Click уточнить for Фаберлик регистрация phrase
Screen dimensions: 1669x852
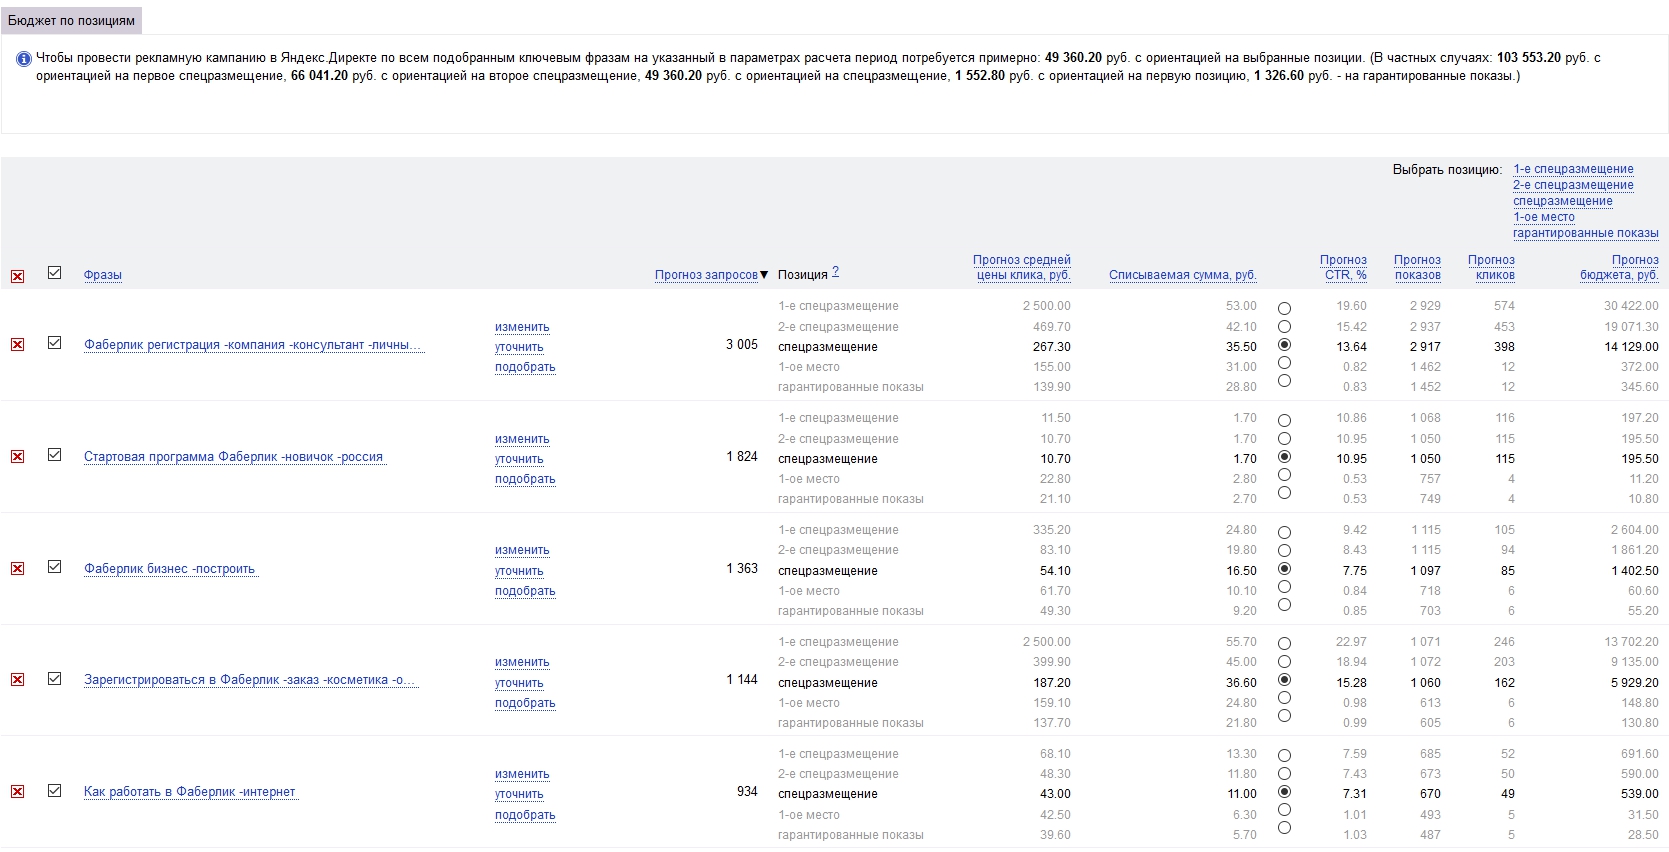(x=519, y=347)
